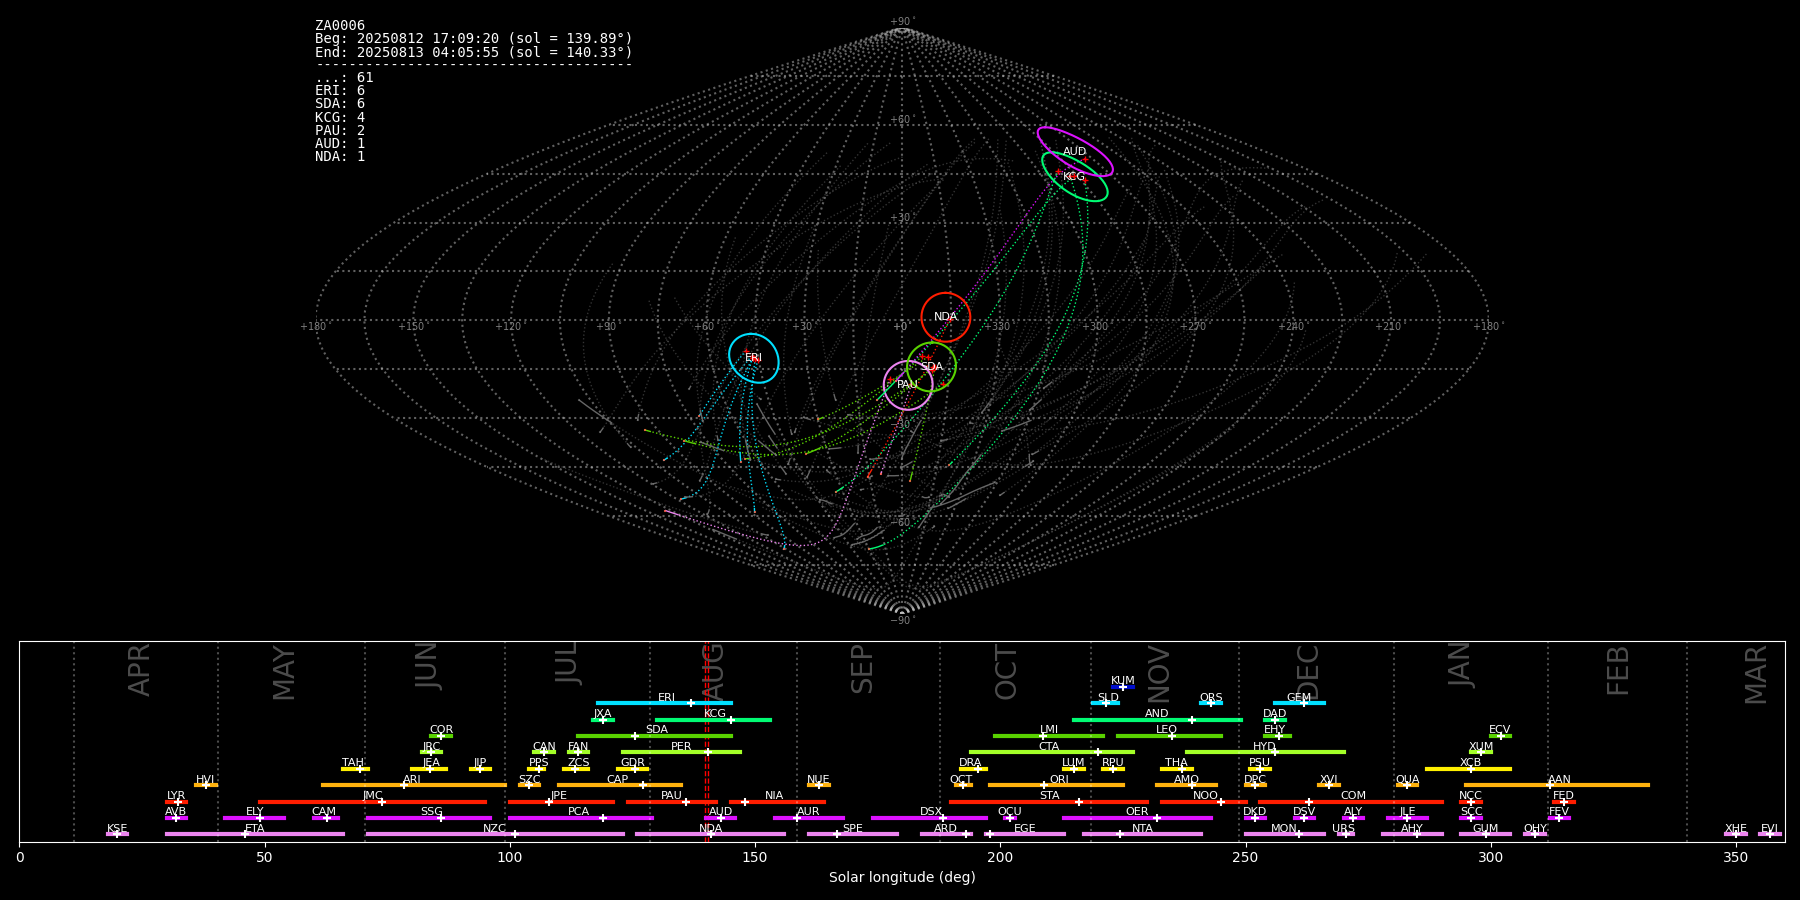Screen dimensions: 1800x900
Task: Click the ORI shower bar on timeline
Action: (1056, 785)
